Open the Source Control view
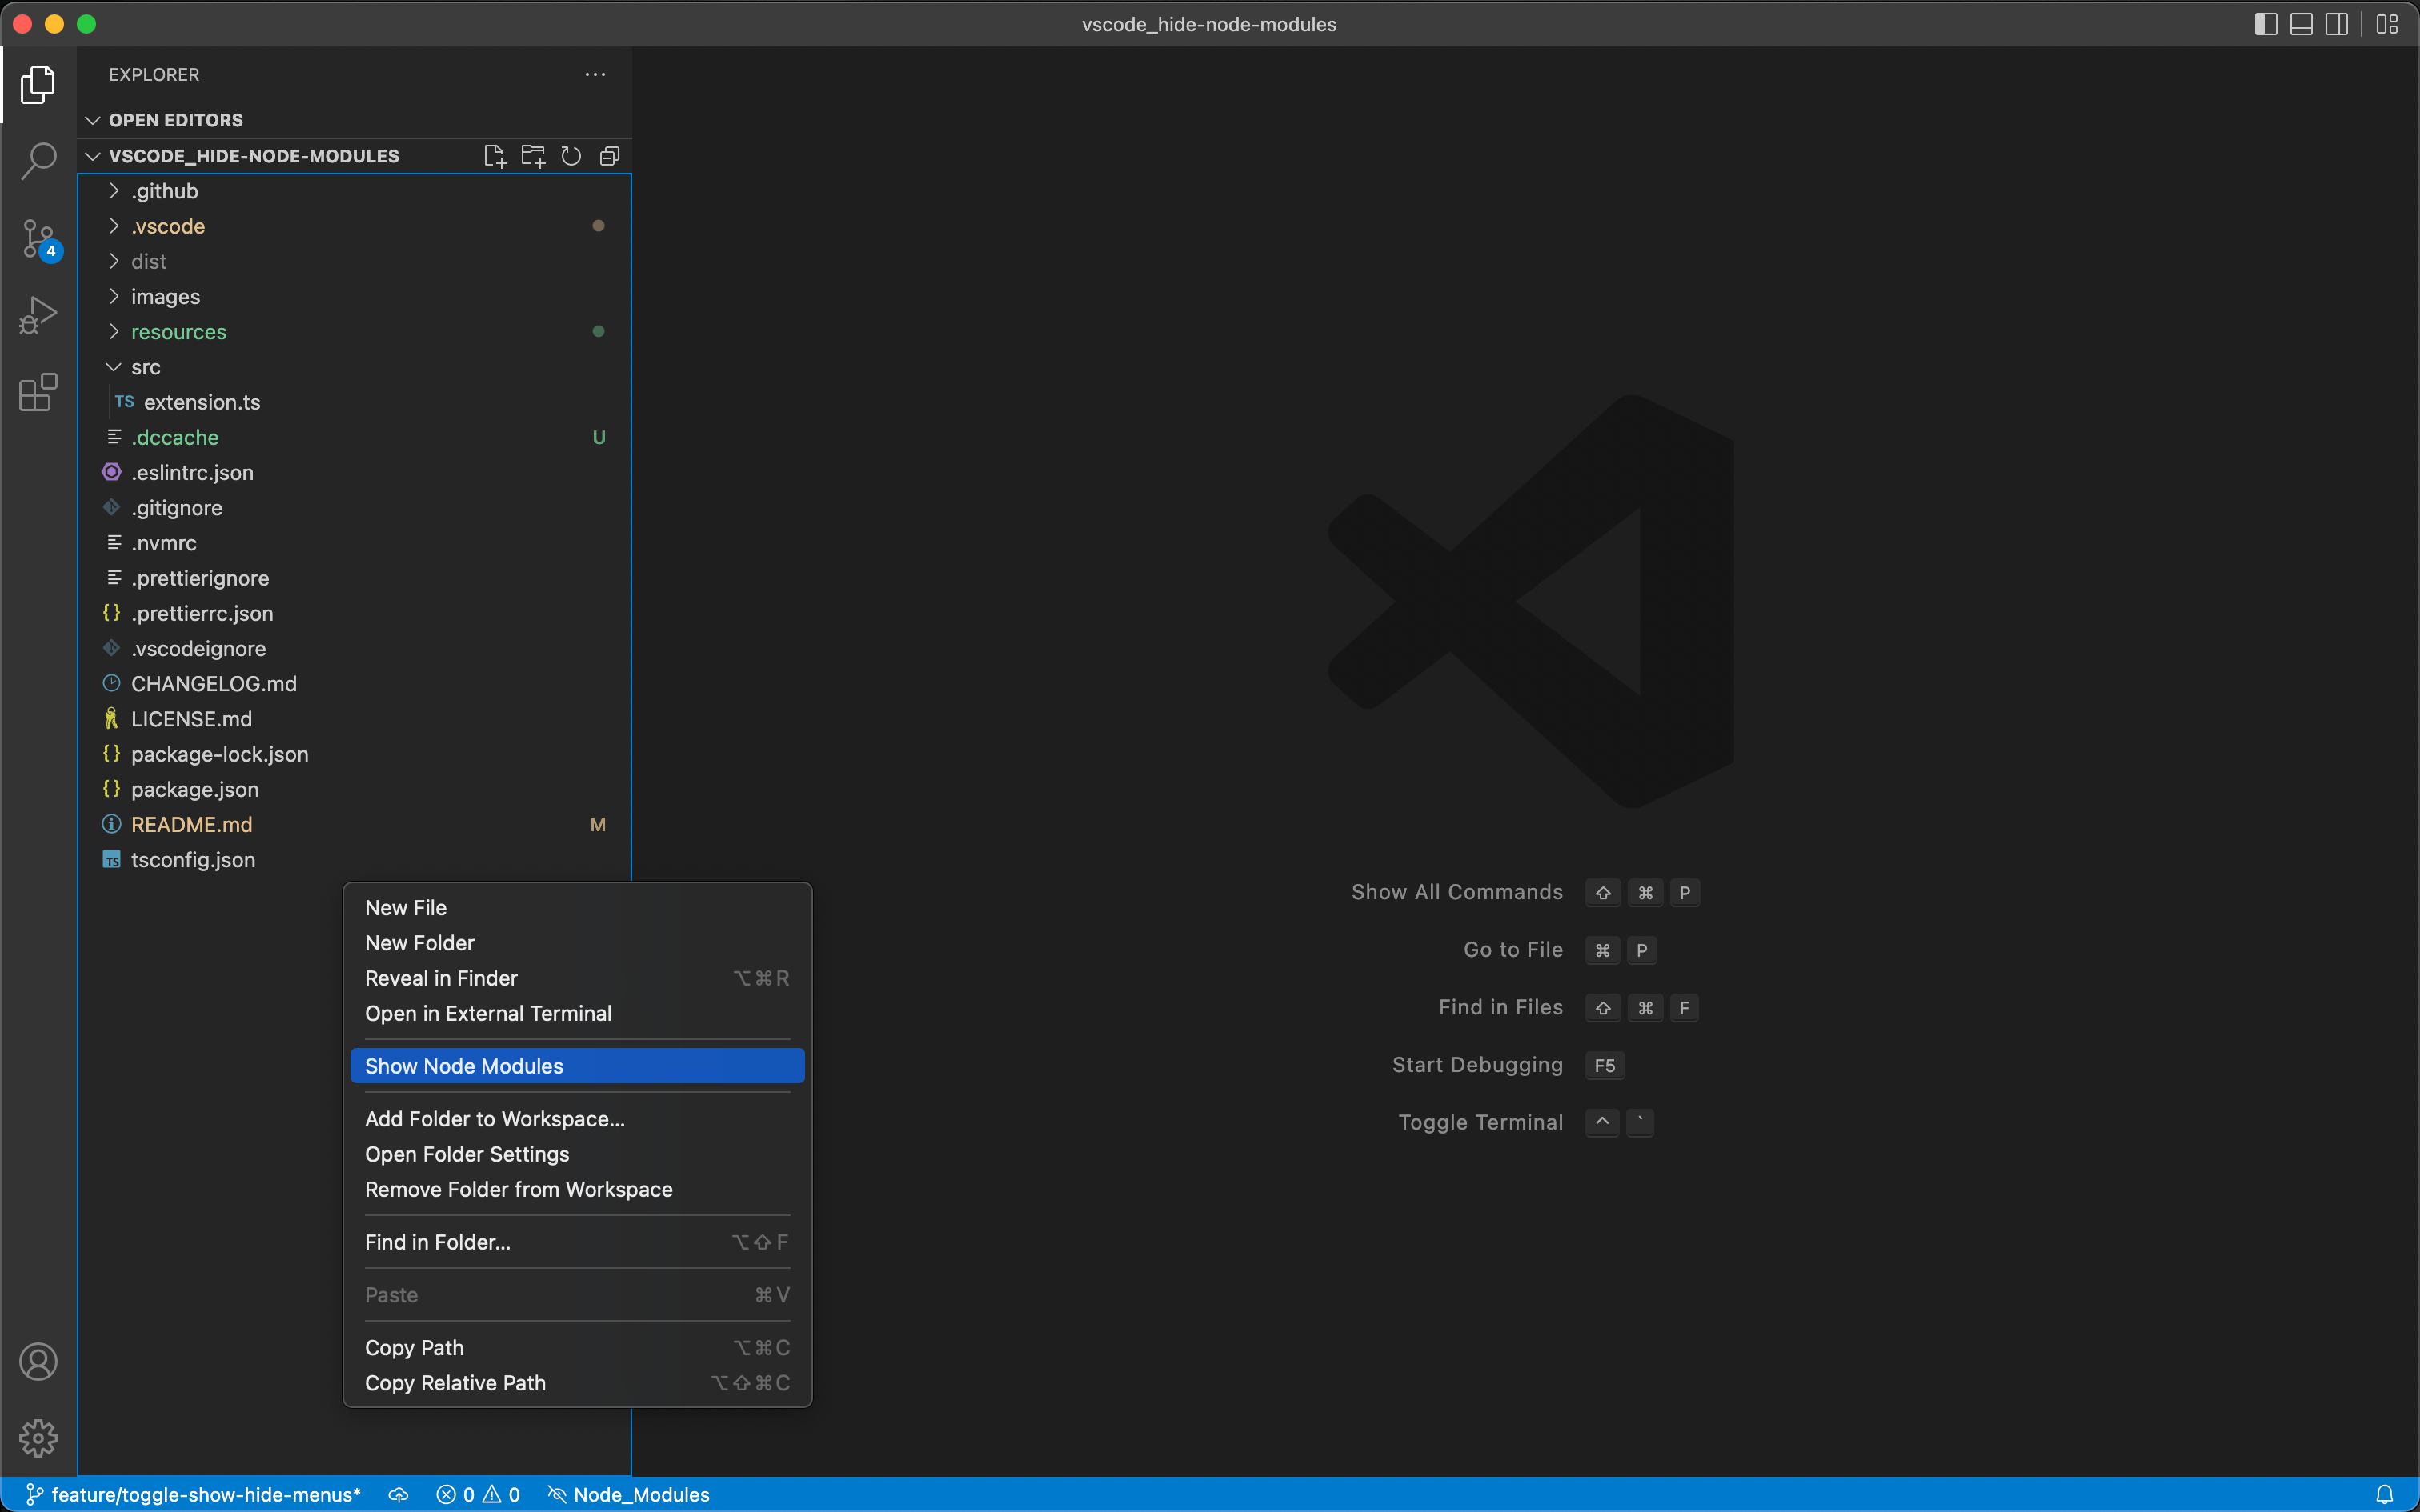The width and height of the screenshot is (2420, 1512). pyautogui.click(x=38, y=238)
